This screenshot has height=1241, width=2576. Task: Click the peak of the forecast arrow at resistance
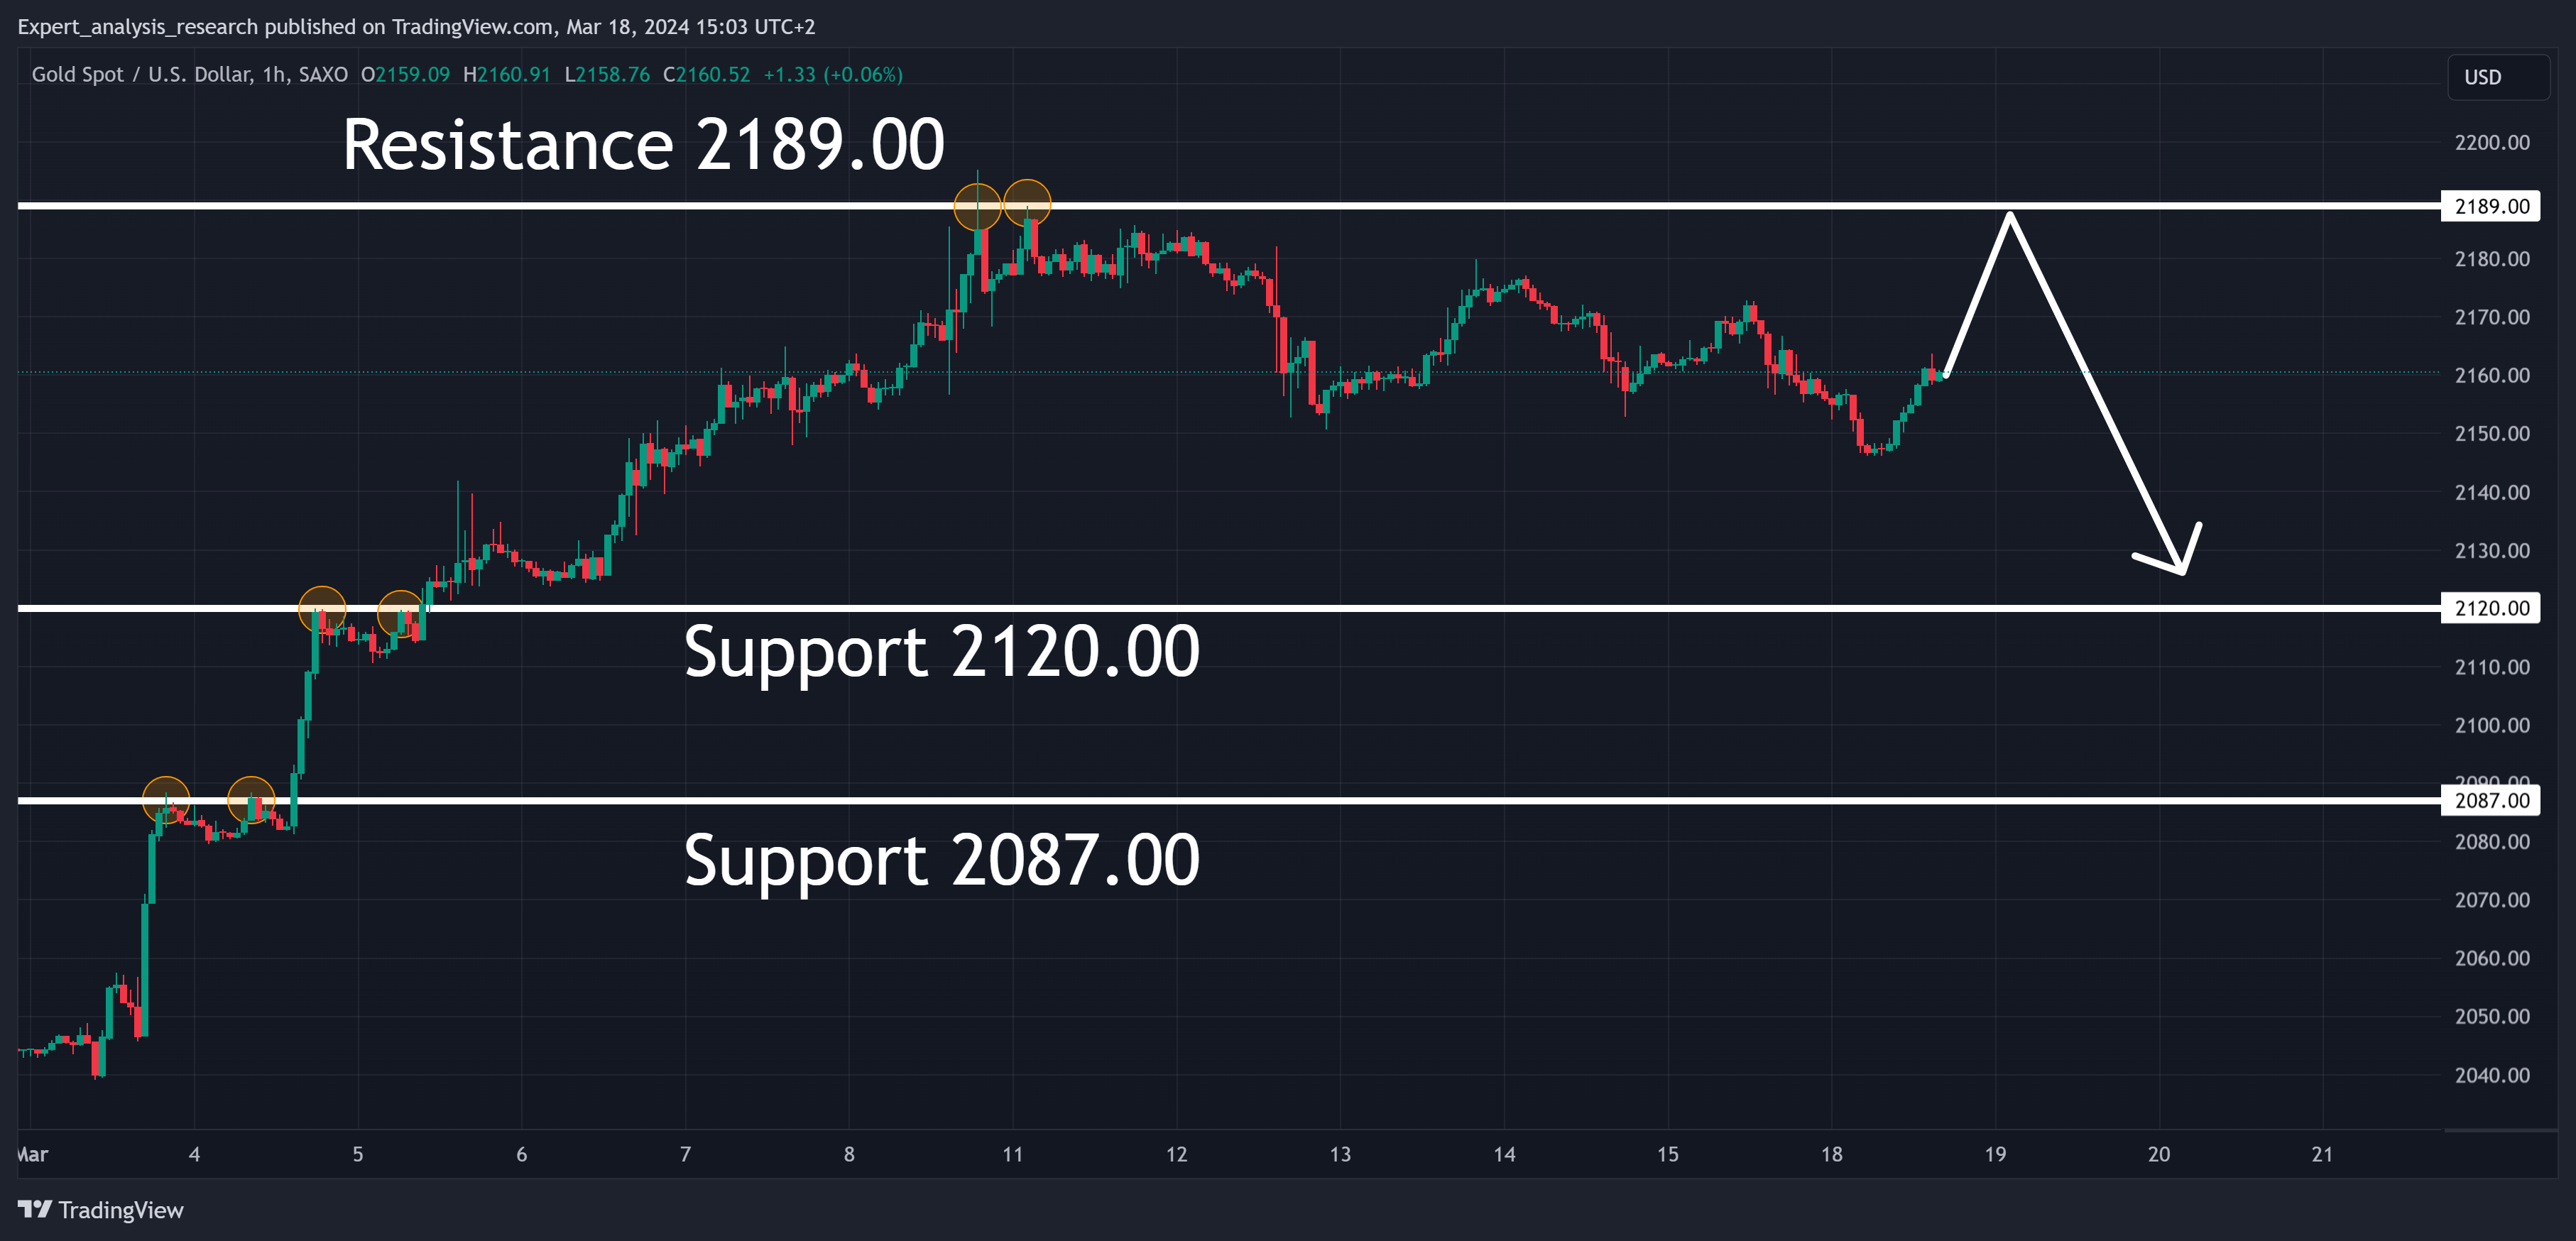pyautogui.click(x=2009, y=214)
